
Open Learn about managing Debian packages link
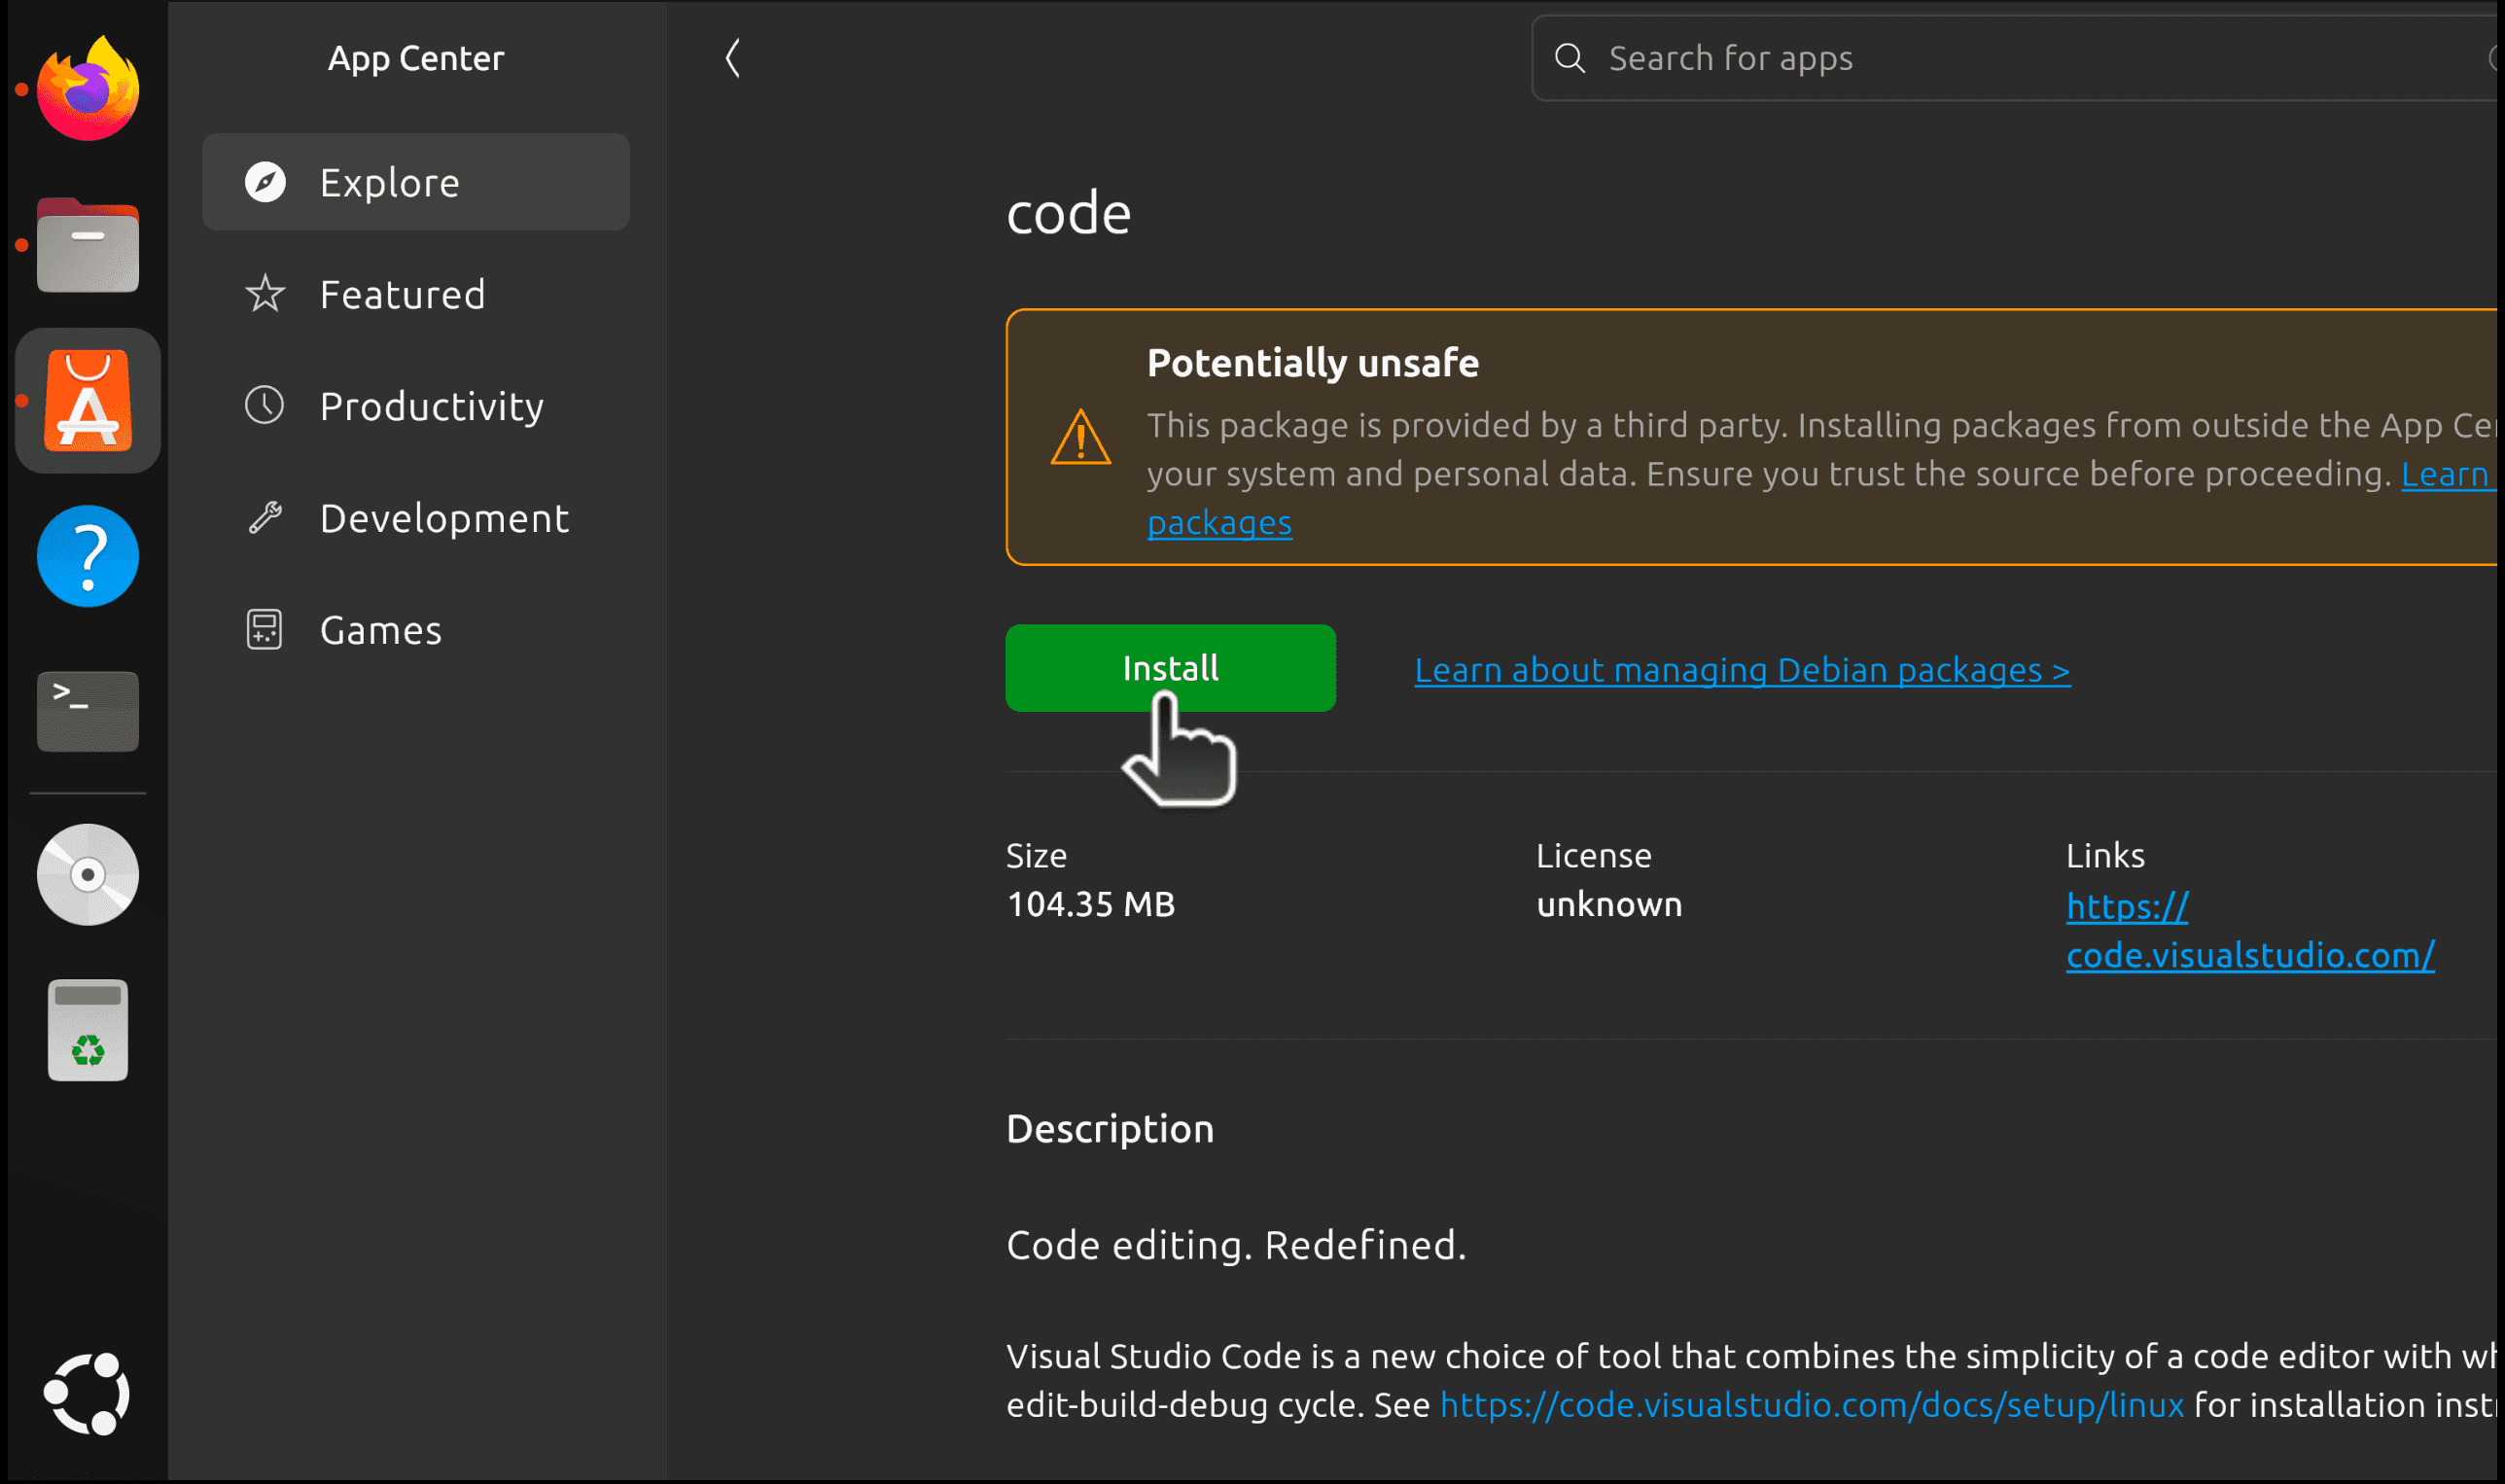coord(1742,670)
